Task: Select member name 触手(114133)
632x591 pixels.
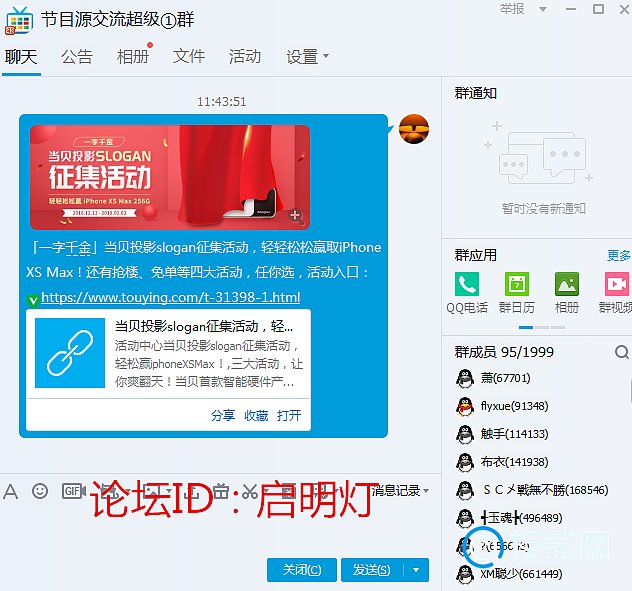Action: 514,434
